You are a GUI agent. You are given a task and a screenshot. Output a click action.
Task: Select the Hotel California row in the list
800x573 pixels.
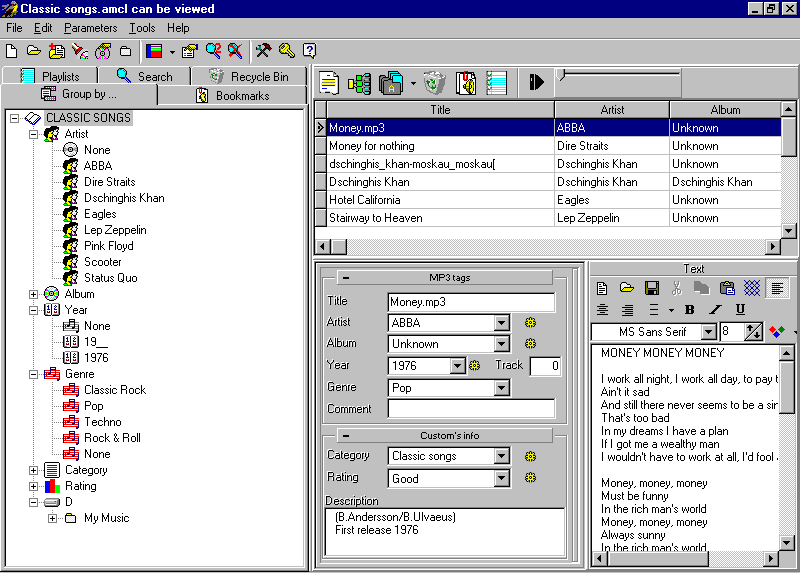(x=548, y=200)
